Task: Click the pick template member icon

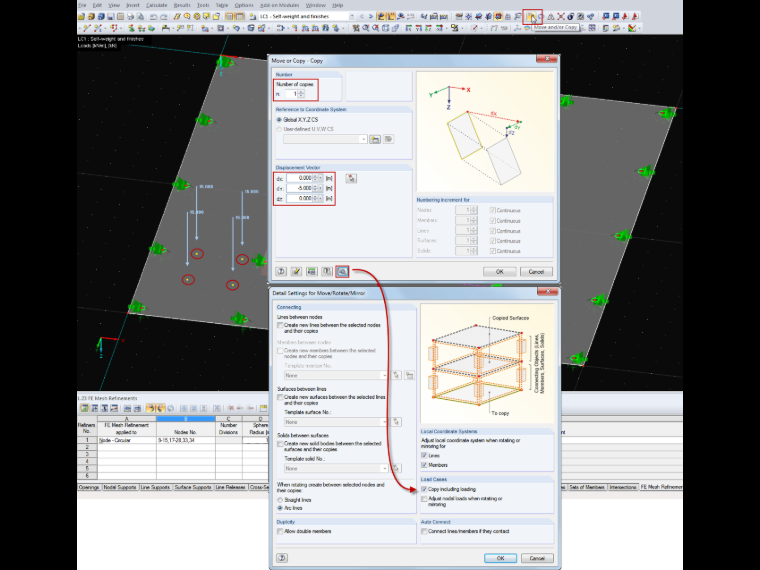Action: pos(396,375)
